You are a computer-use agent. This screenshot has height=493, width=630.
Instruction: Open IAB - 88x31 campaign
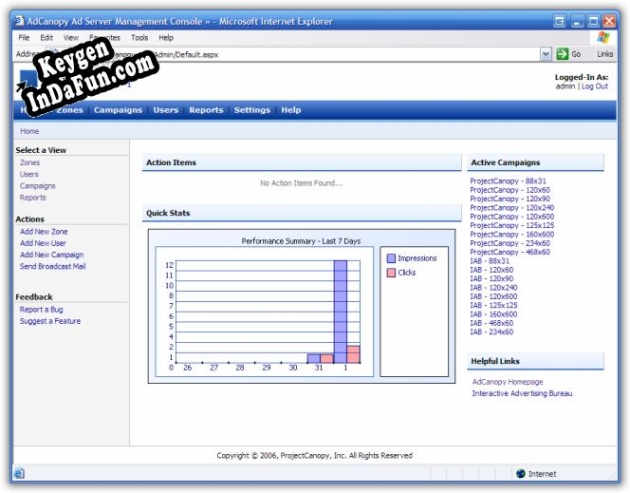click(x=490, y=261)
